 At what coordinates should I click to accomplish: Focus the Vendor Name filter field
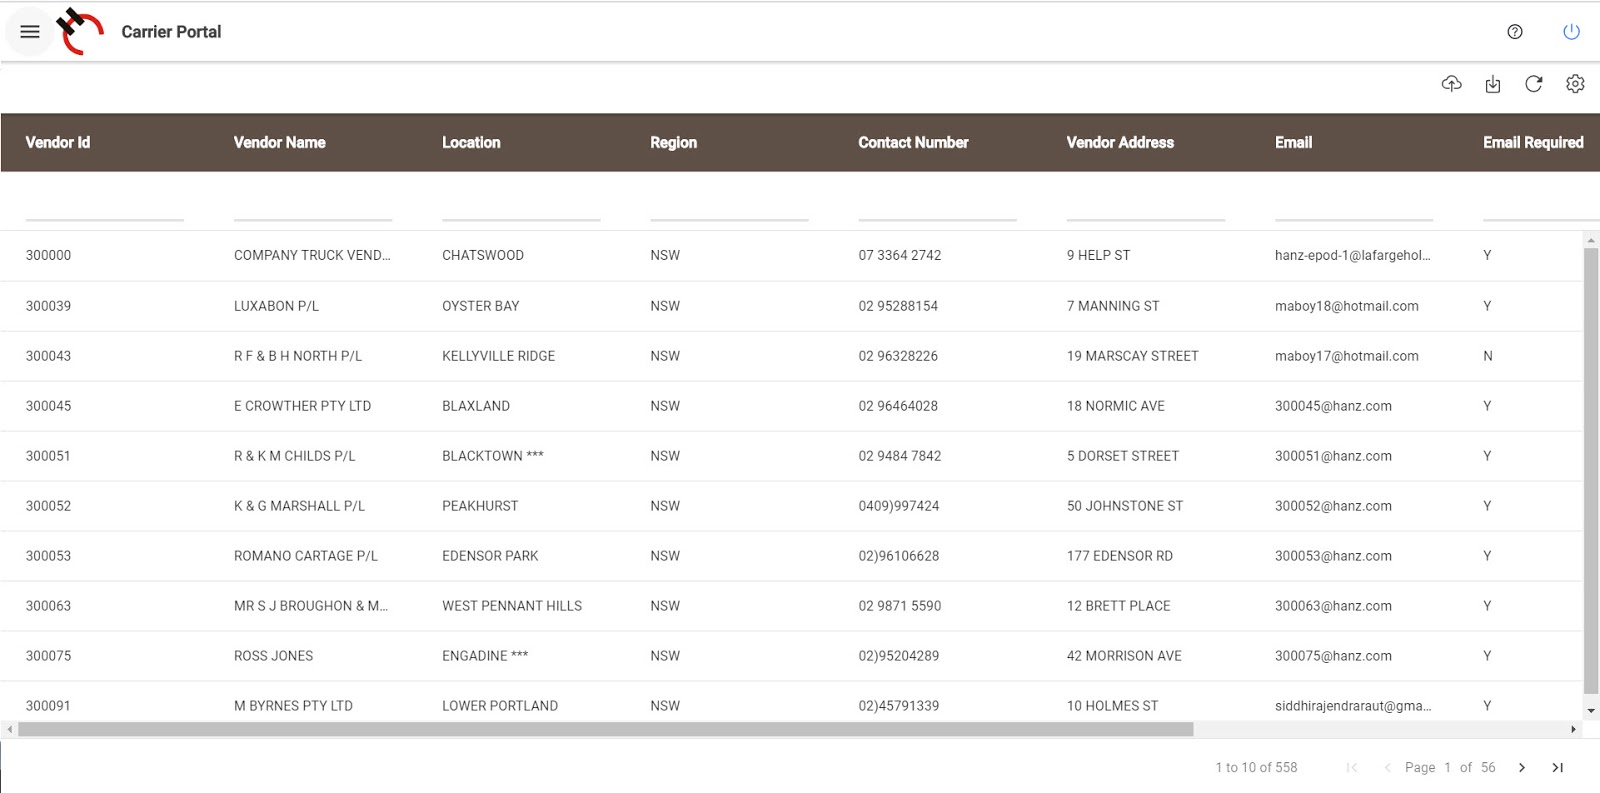[x=313, y=208]
